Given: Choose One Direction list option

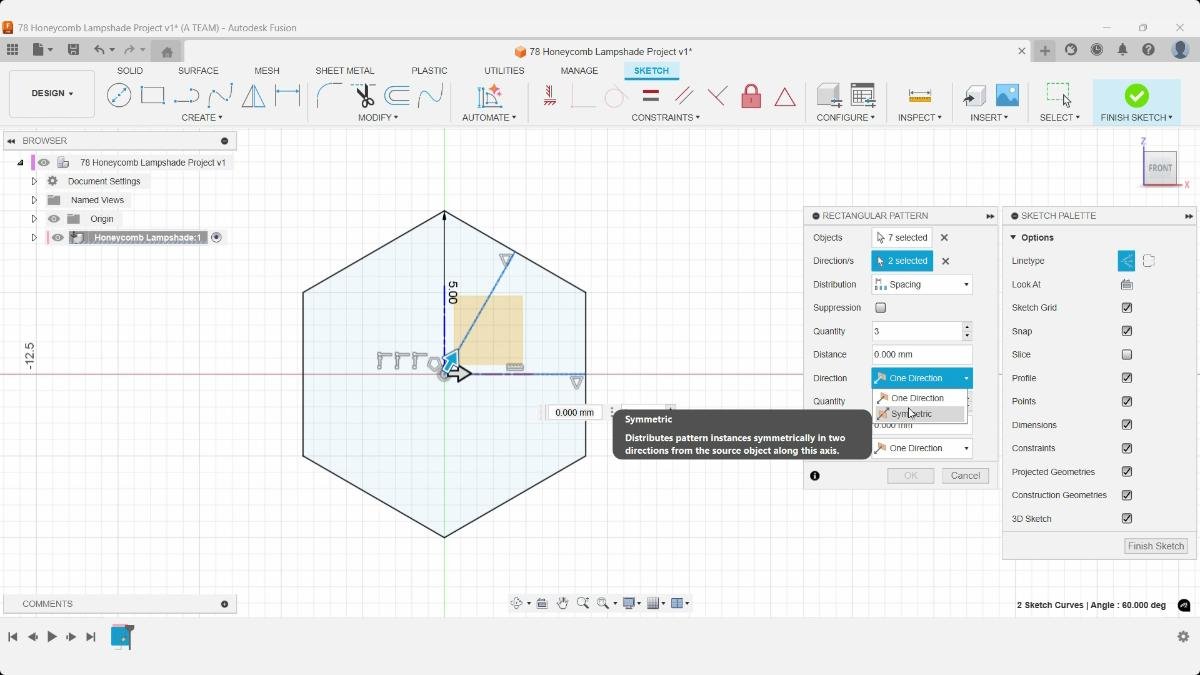Looking at the screenshot, I should coord(919,398).
